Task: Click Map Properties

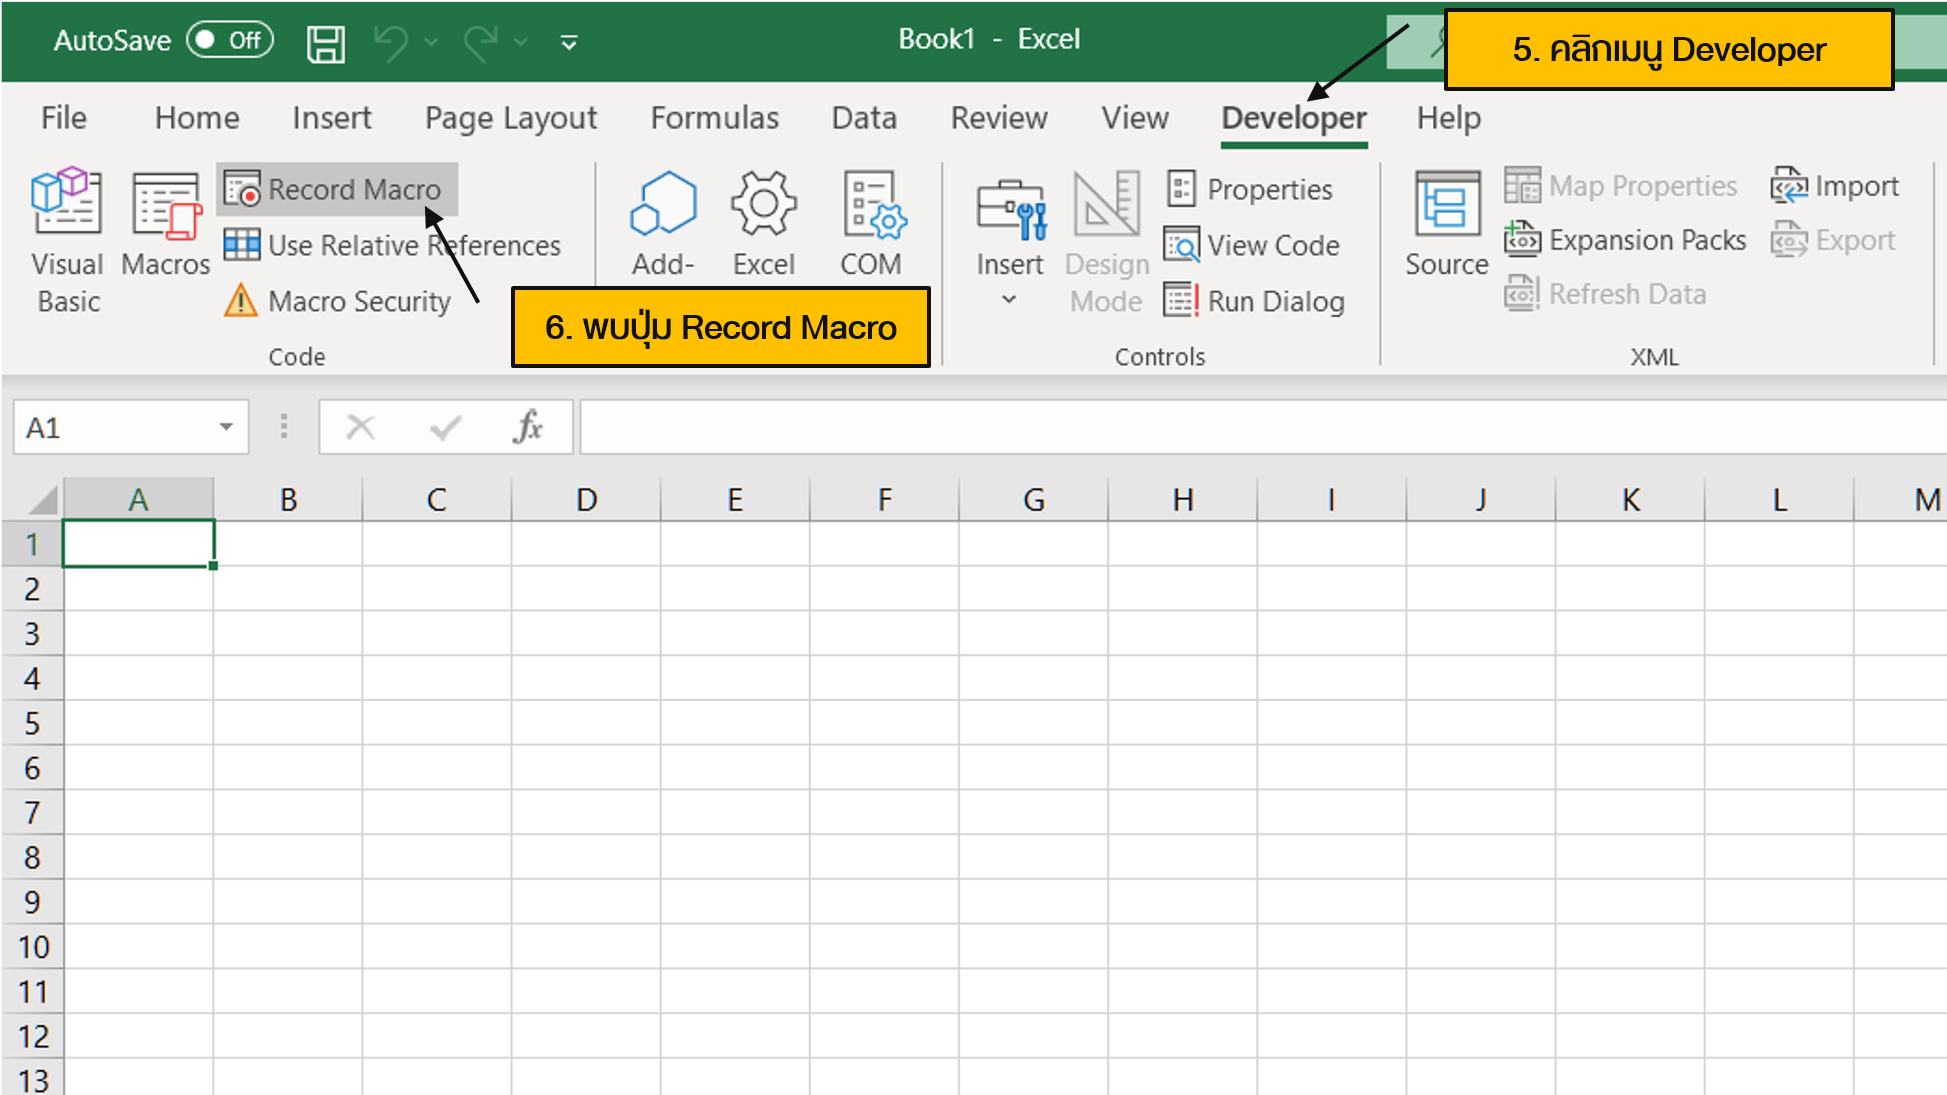Action: 1621,186
